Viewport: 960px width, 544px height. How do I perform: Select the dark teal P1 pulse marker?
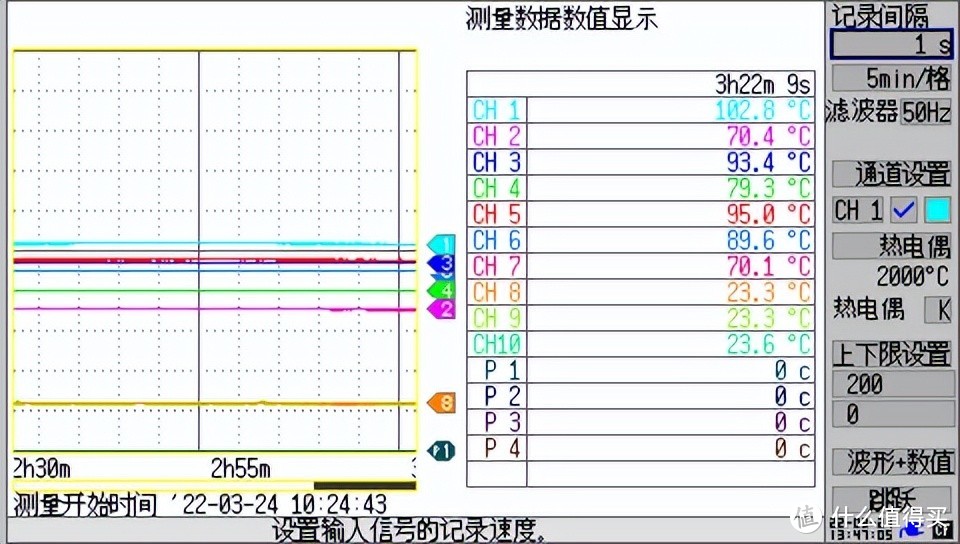441,451
